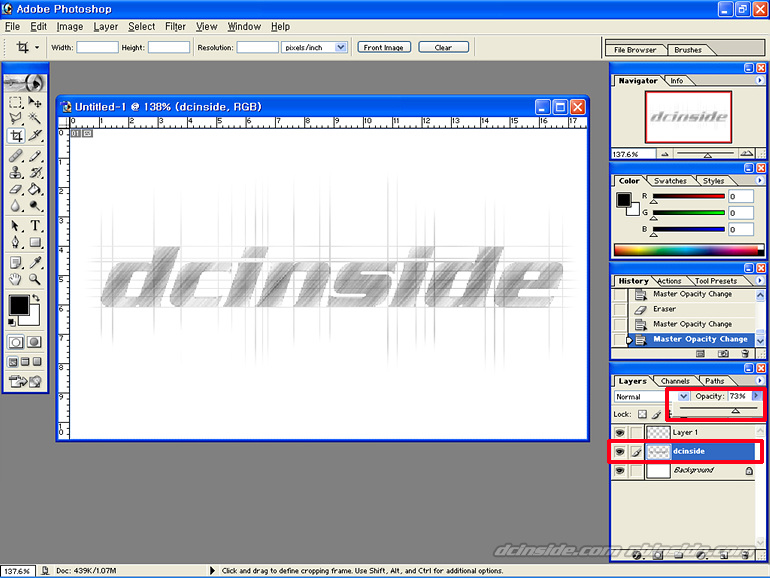Open the Color palette menu arrow
The image size is (770, 578).
click(x=759, y=180)
